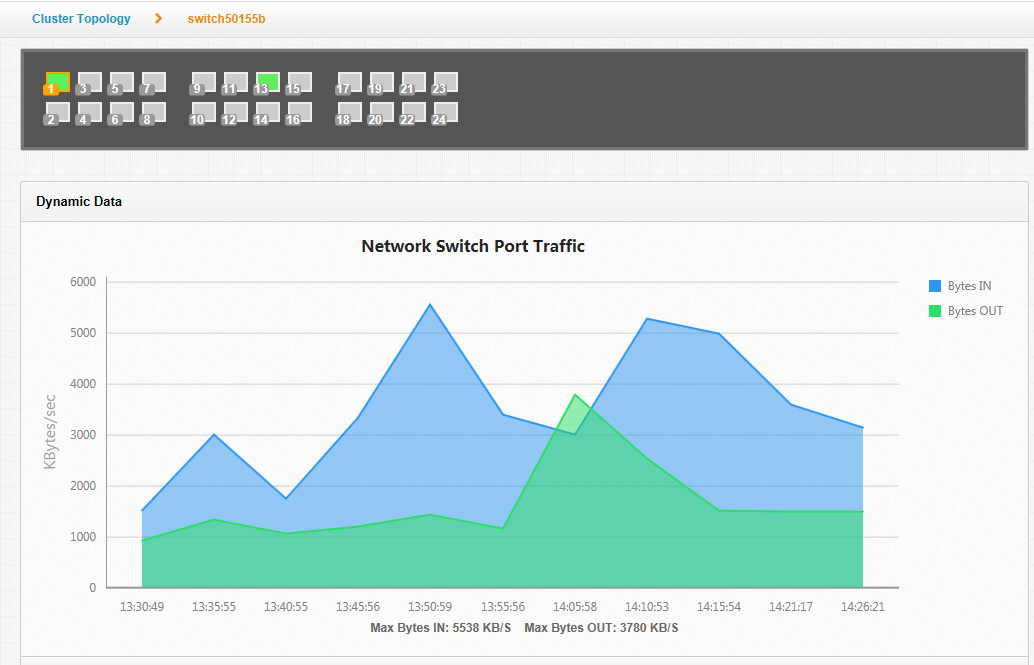Viewport: 1034px width, 665px height.
Task: Click the 14:05:58 time axis label
Action: [575, 606]
